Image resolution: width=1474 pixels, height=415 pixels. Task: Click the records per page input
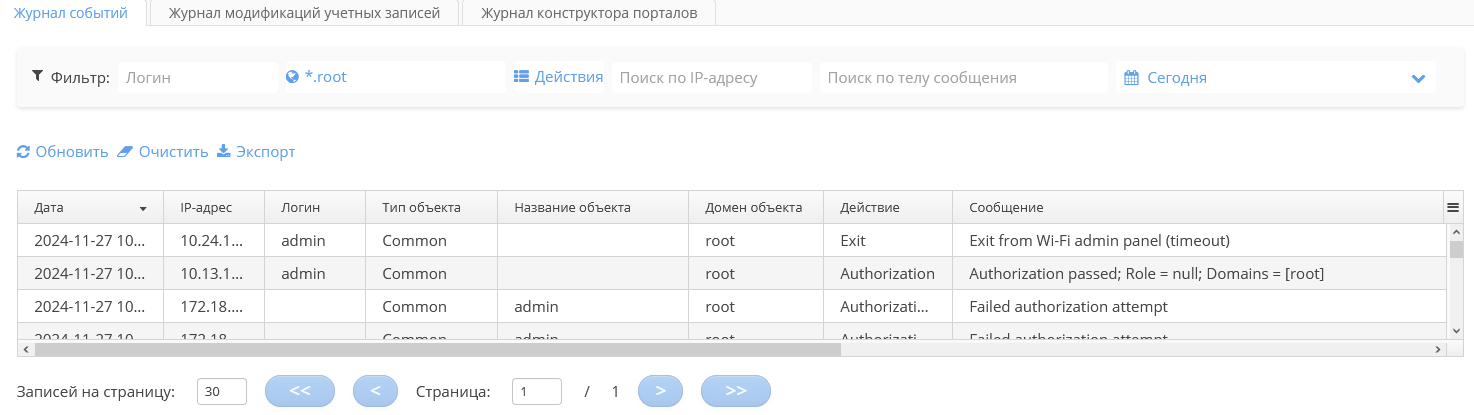click(x=222, y=392)
